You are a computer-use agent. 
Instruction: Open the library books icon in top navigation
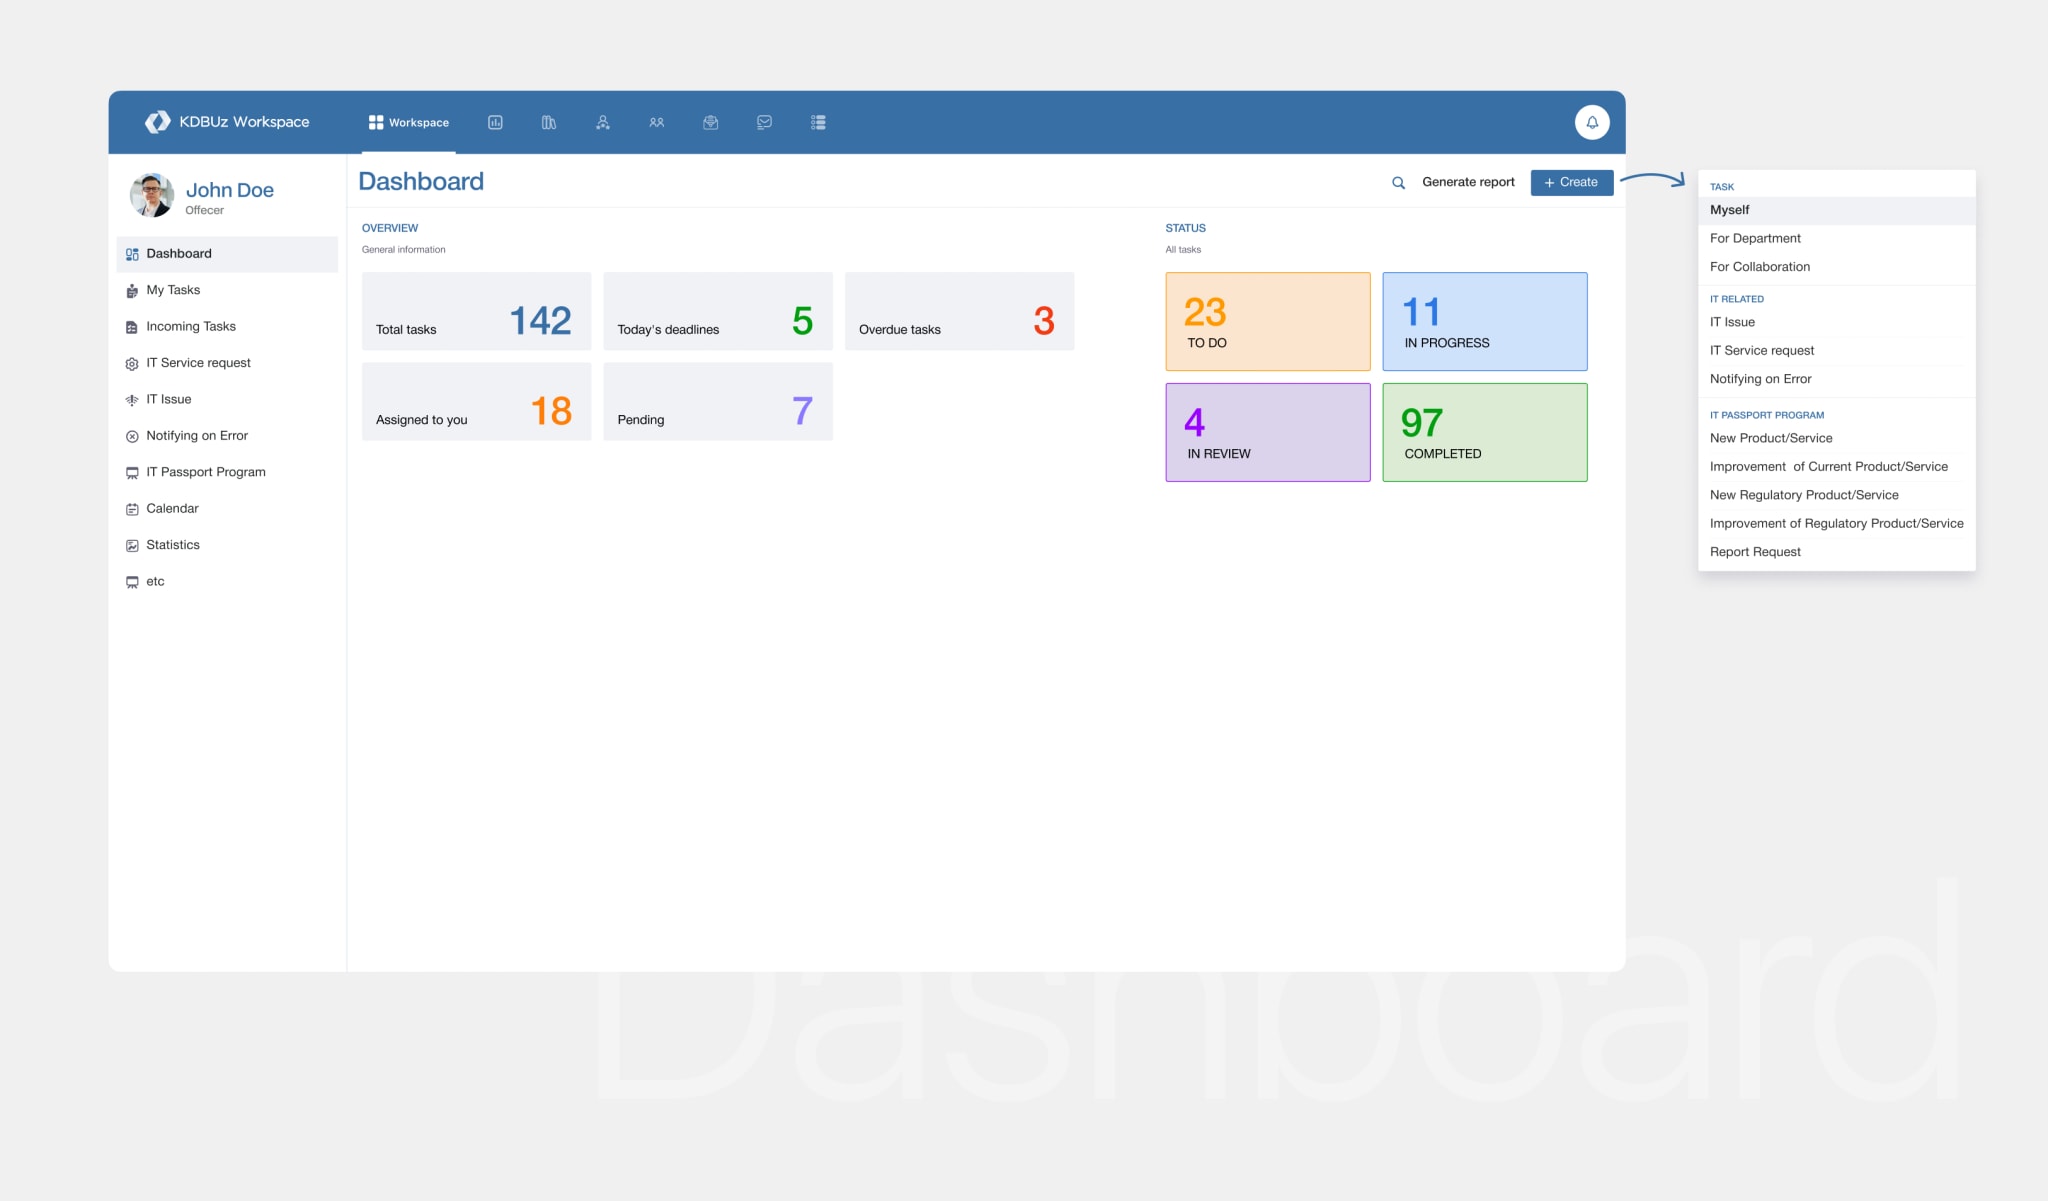click(549, 122)
